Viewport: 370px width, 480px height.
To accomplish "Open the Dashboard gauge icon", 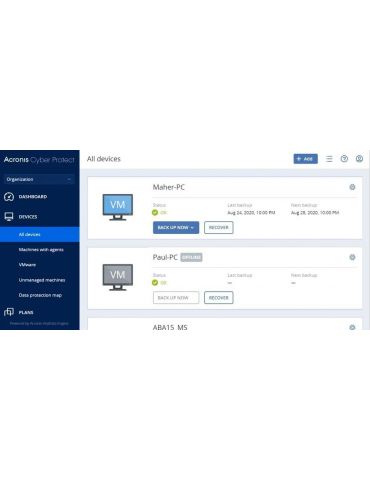I will pos(9,197).
